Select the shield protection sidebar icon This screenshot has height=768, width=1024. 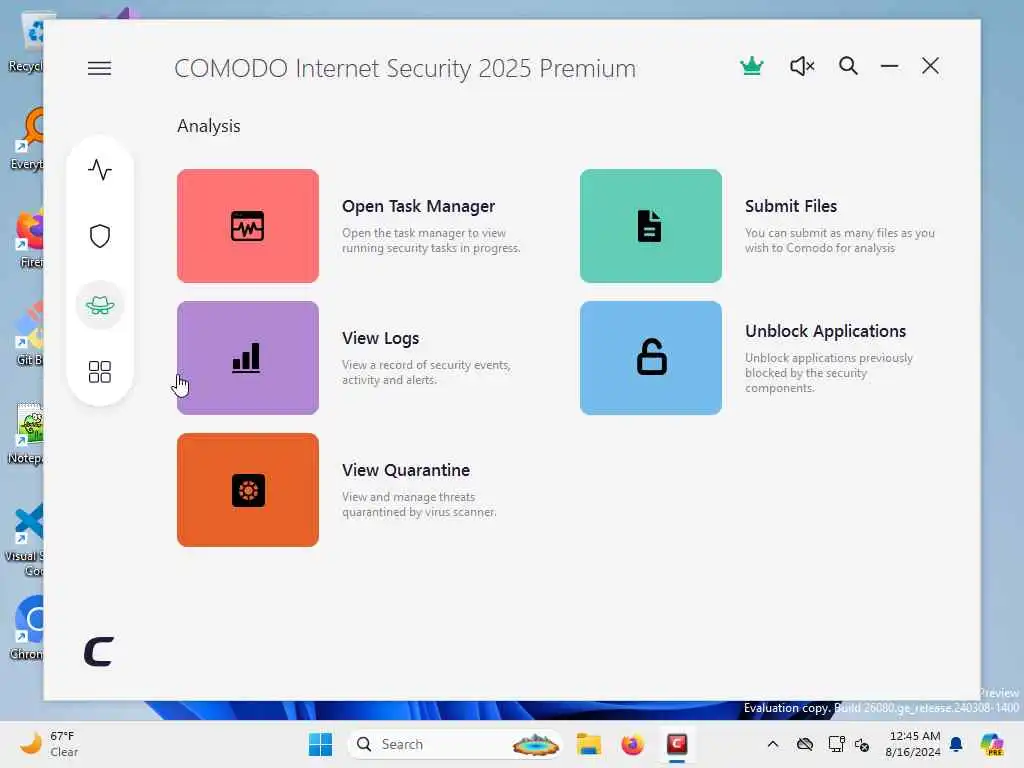(x=100, y=236)
